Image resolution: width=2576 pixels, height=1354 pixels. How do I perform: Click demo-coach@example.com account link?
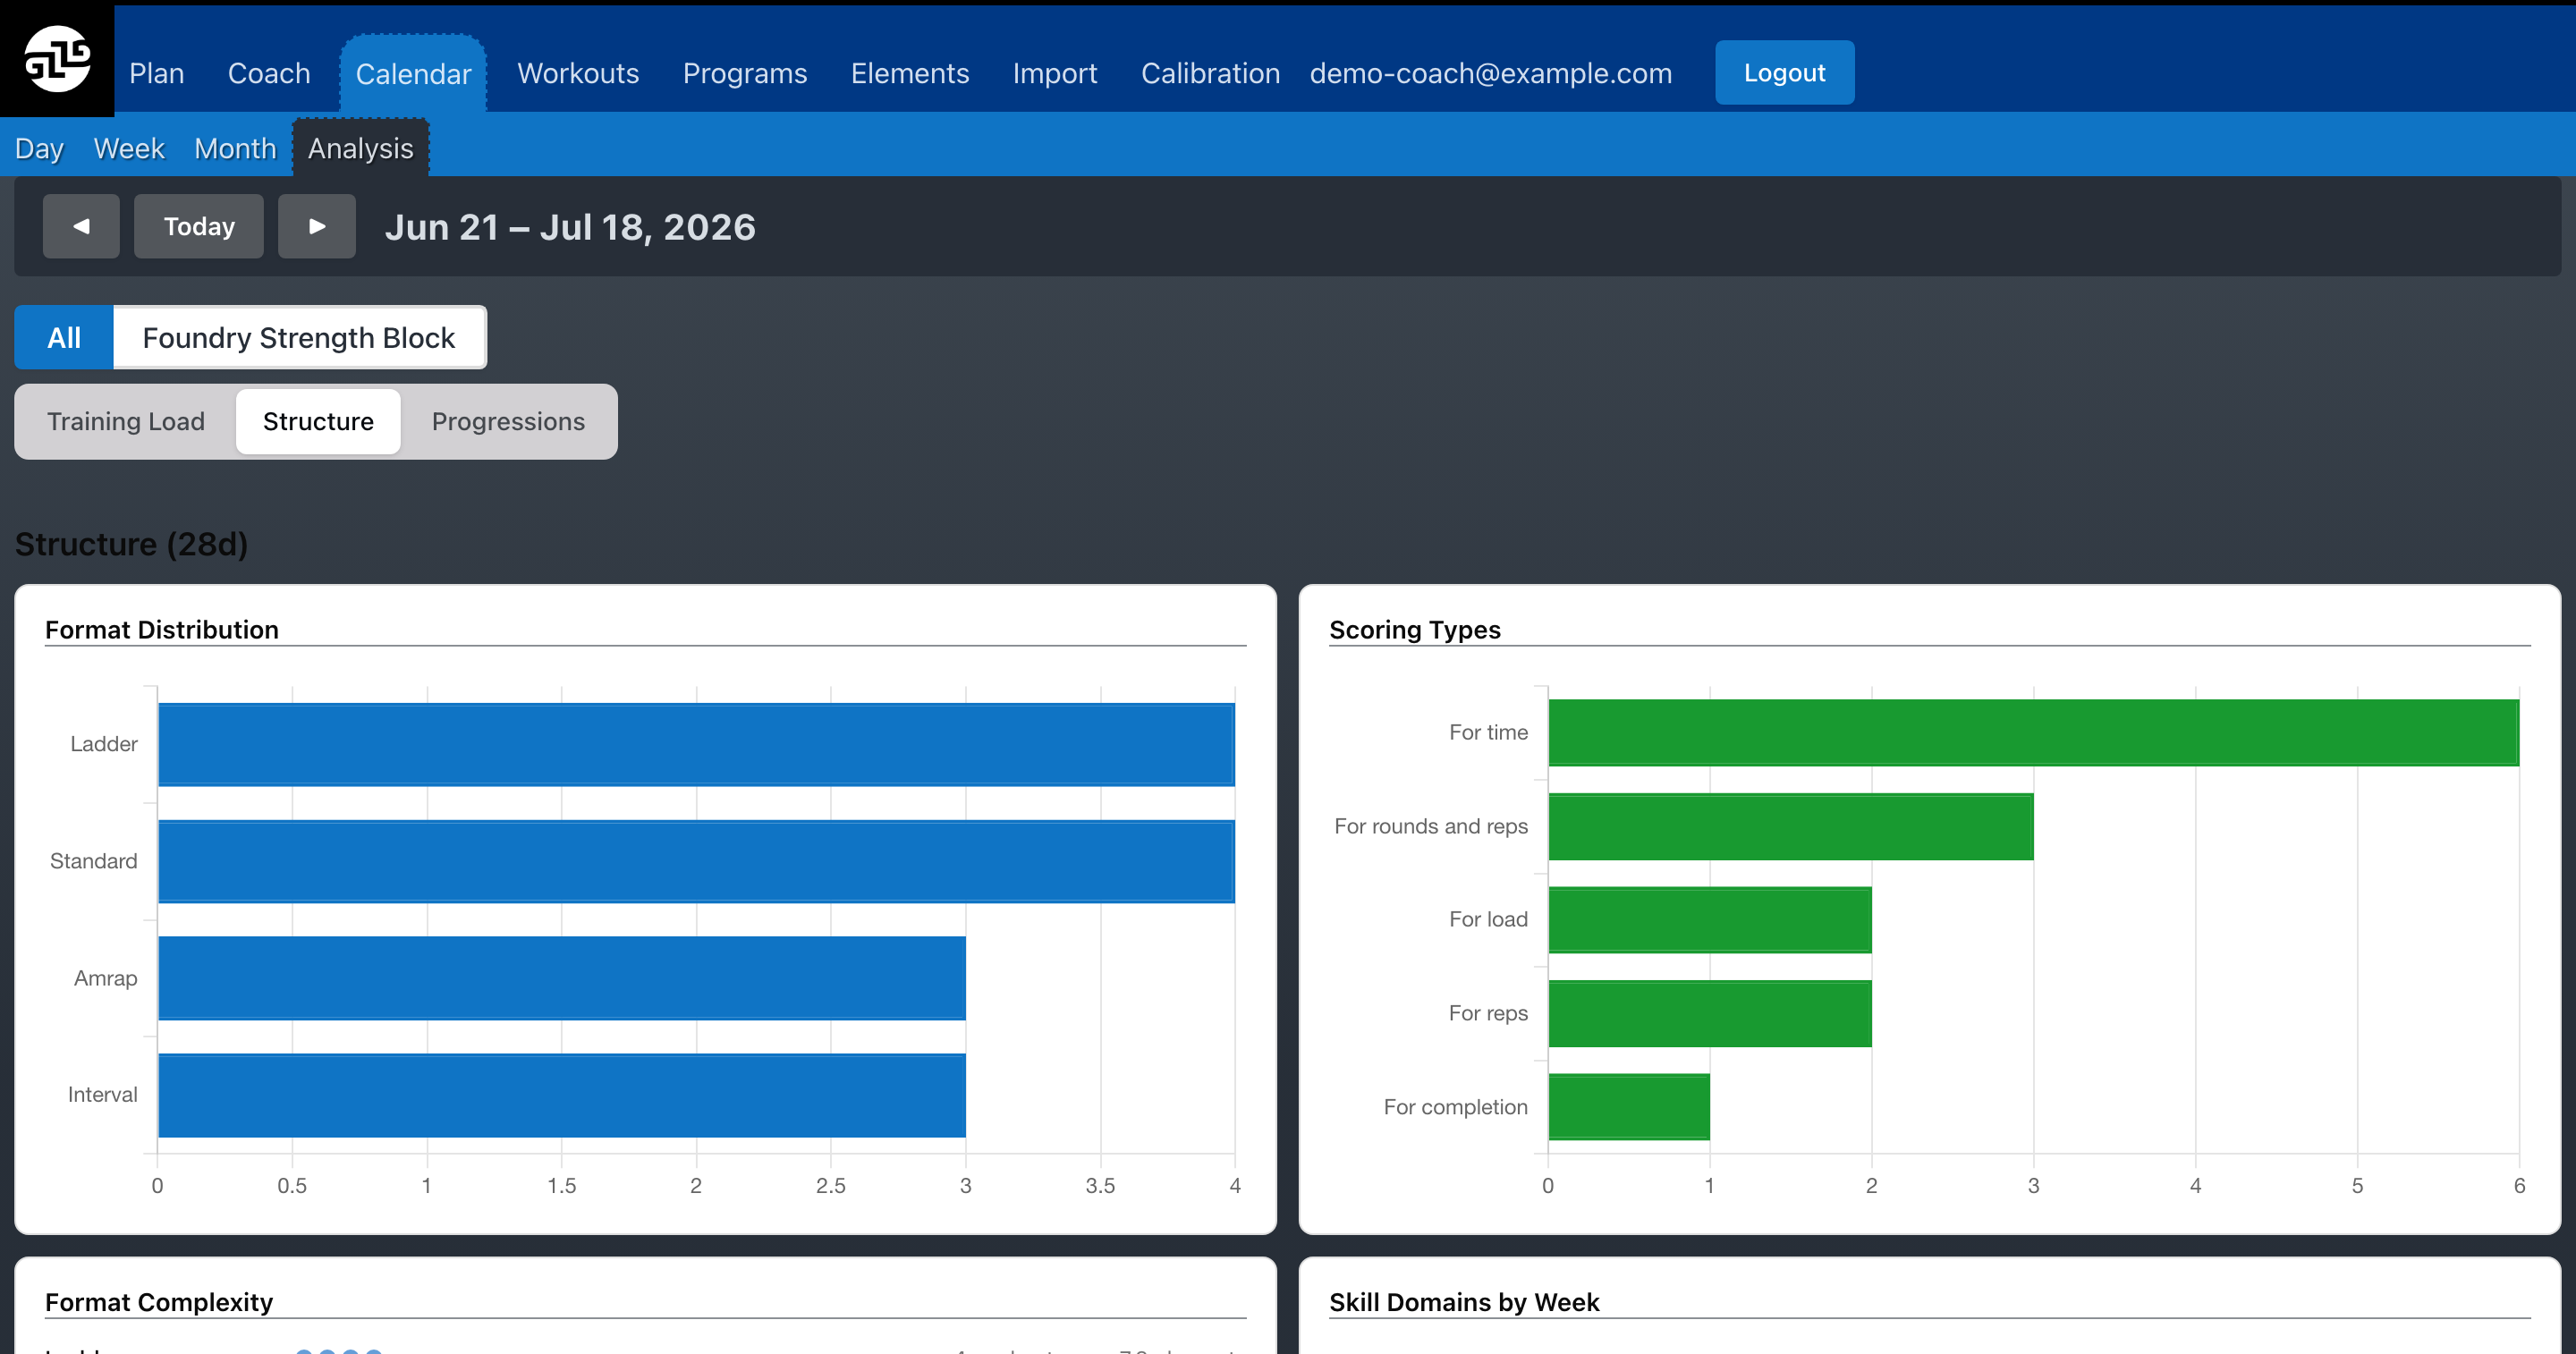click(1491, 73)
